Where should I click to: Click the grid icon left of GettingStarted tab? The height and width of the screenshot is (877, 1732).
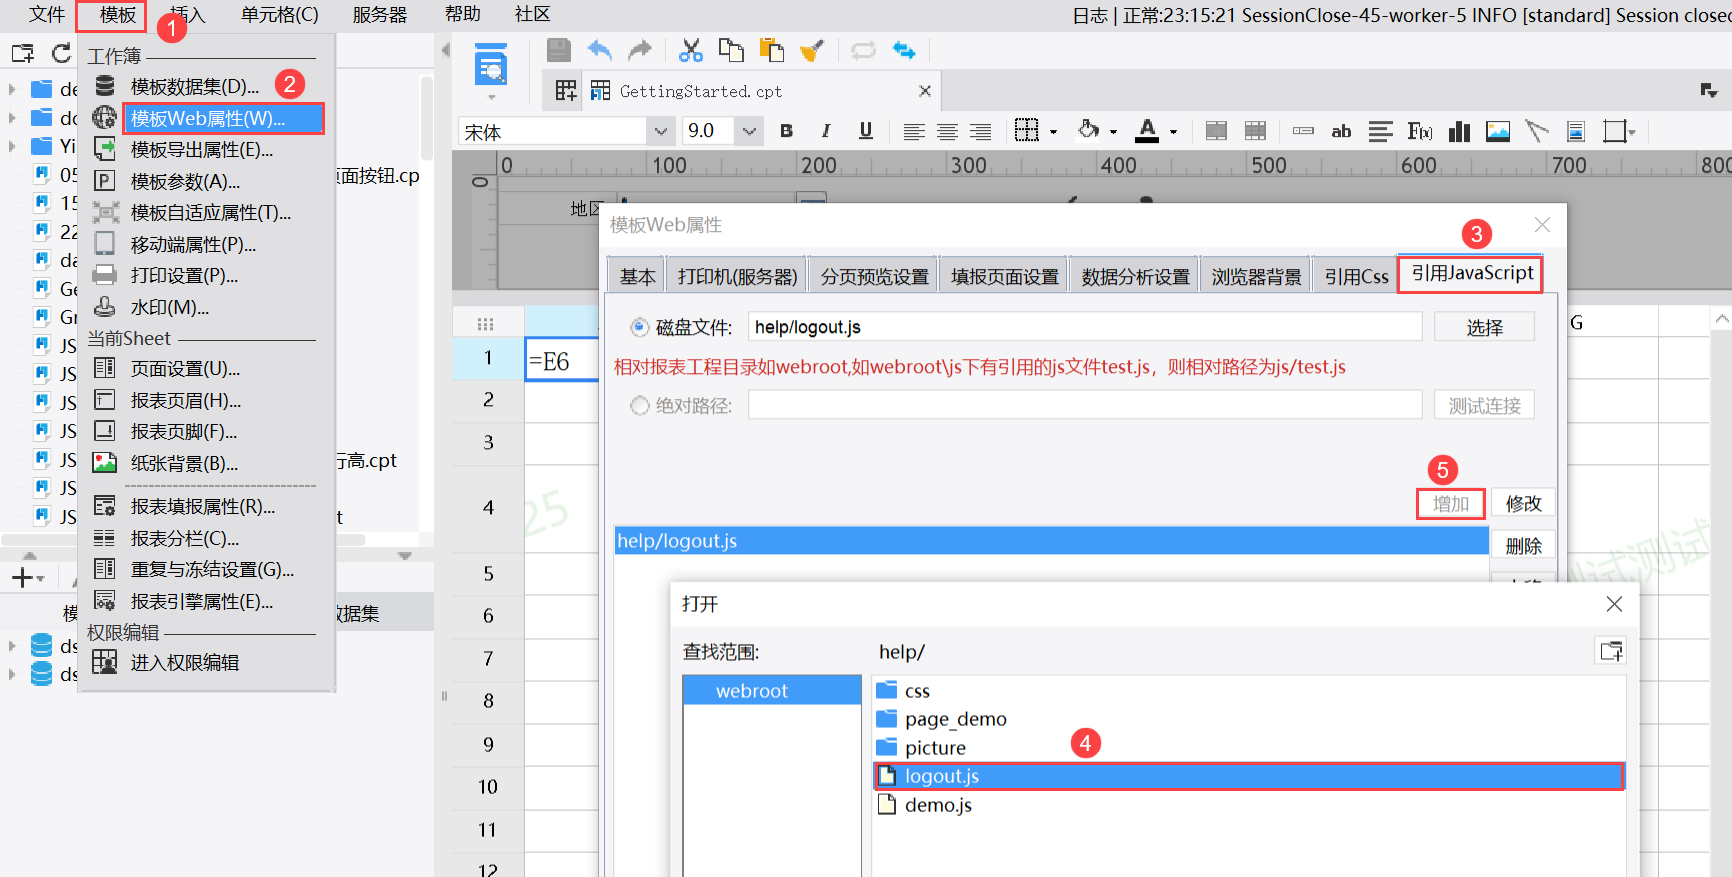pos(566,91)
